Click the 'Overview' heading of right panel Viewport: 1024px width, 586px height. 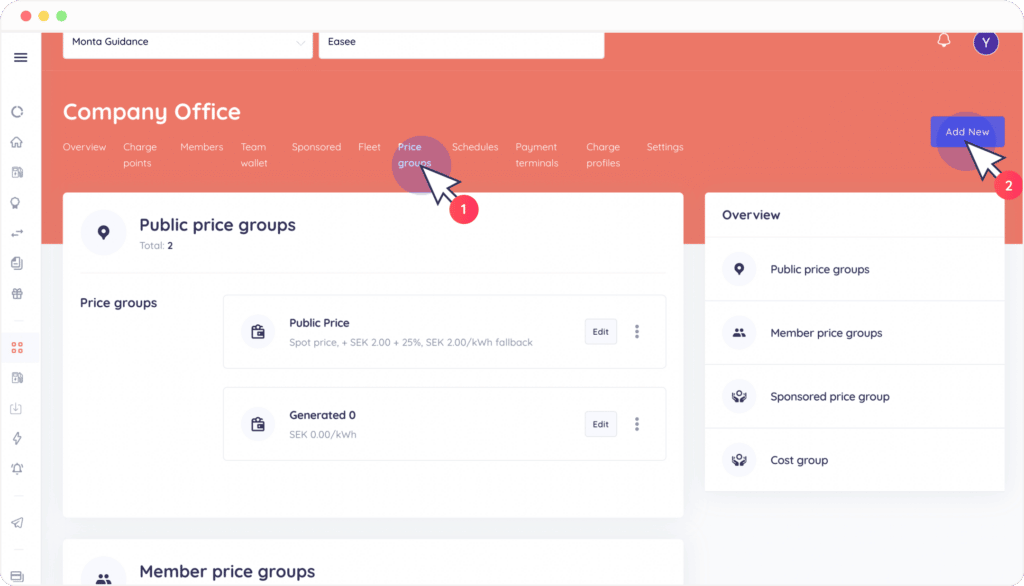(751, 215)
